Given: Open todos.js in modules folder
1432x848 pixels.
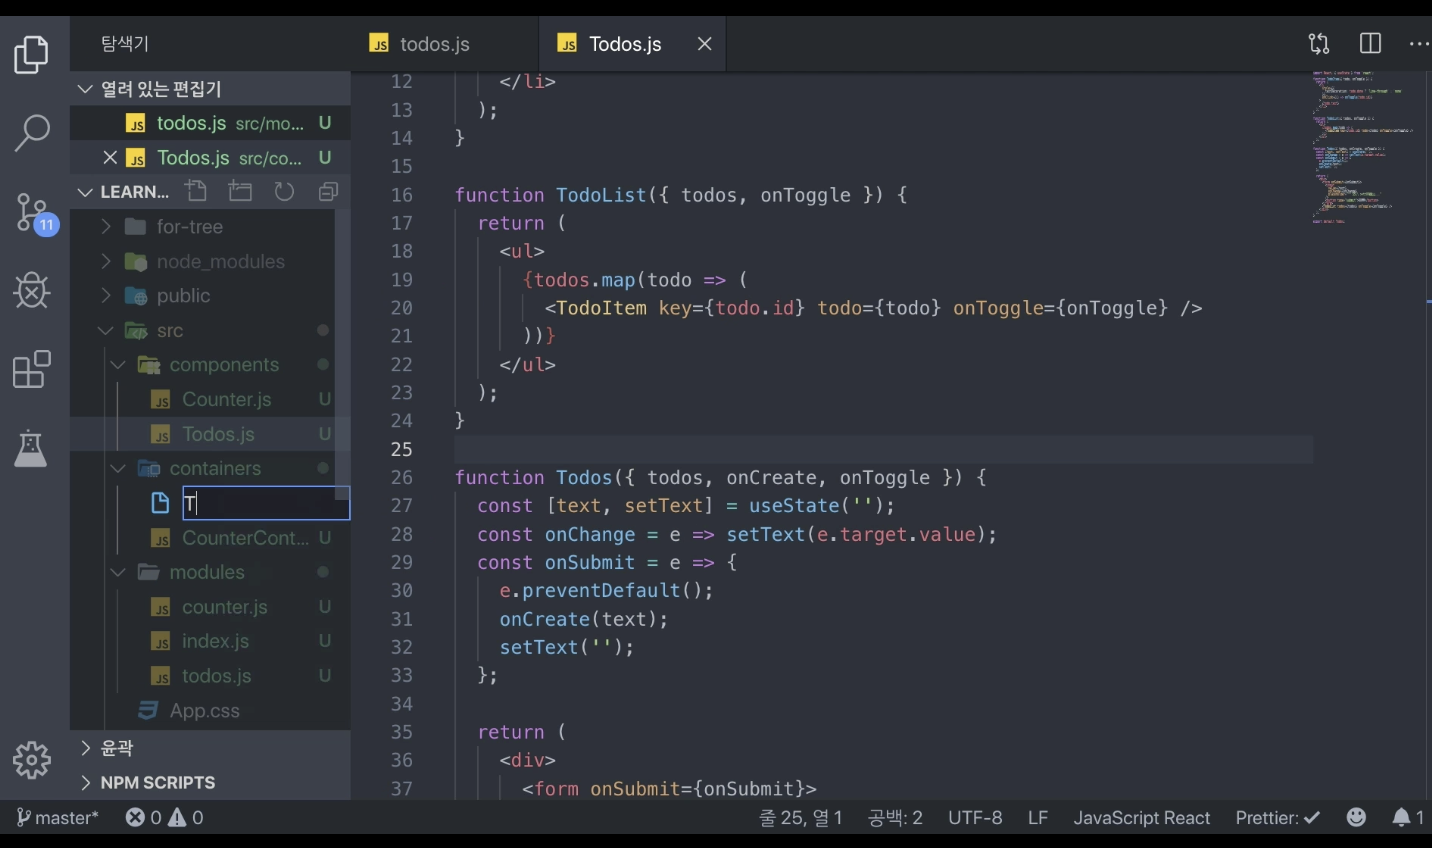Looking at the screenshot, I should tap(210, 676).
